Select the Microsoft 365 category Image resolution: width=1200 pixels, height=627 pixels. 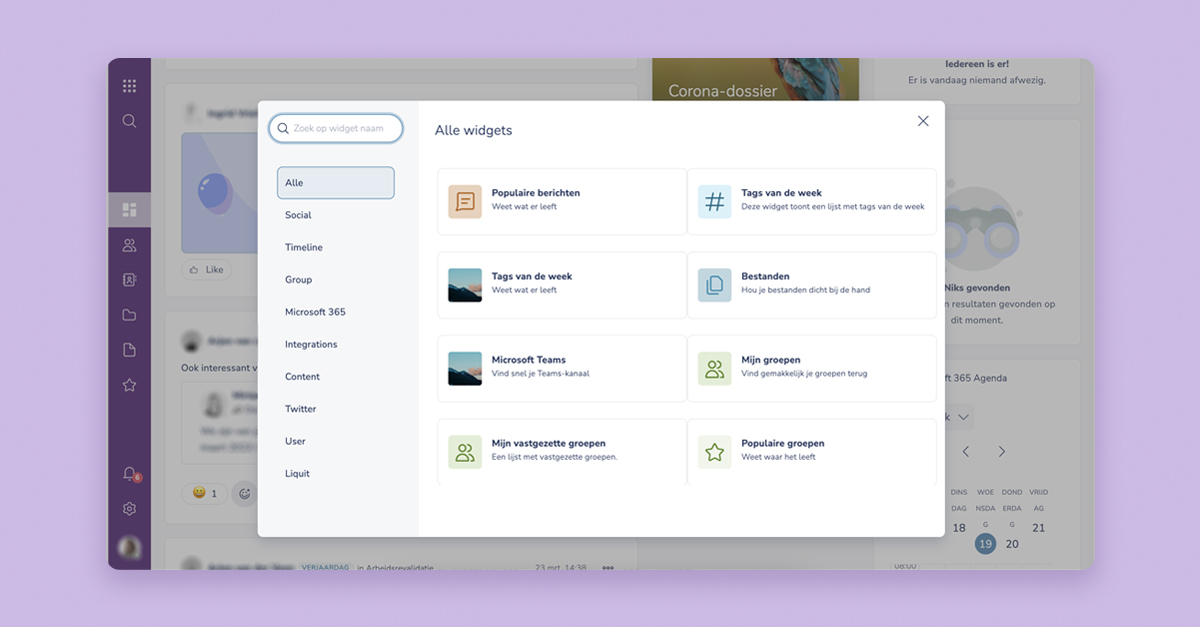click(x=315, y=312)
